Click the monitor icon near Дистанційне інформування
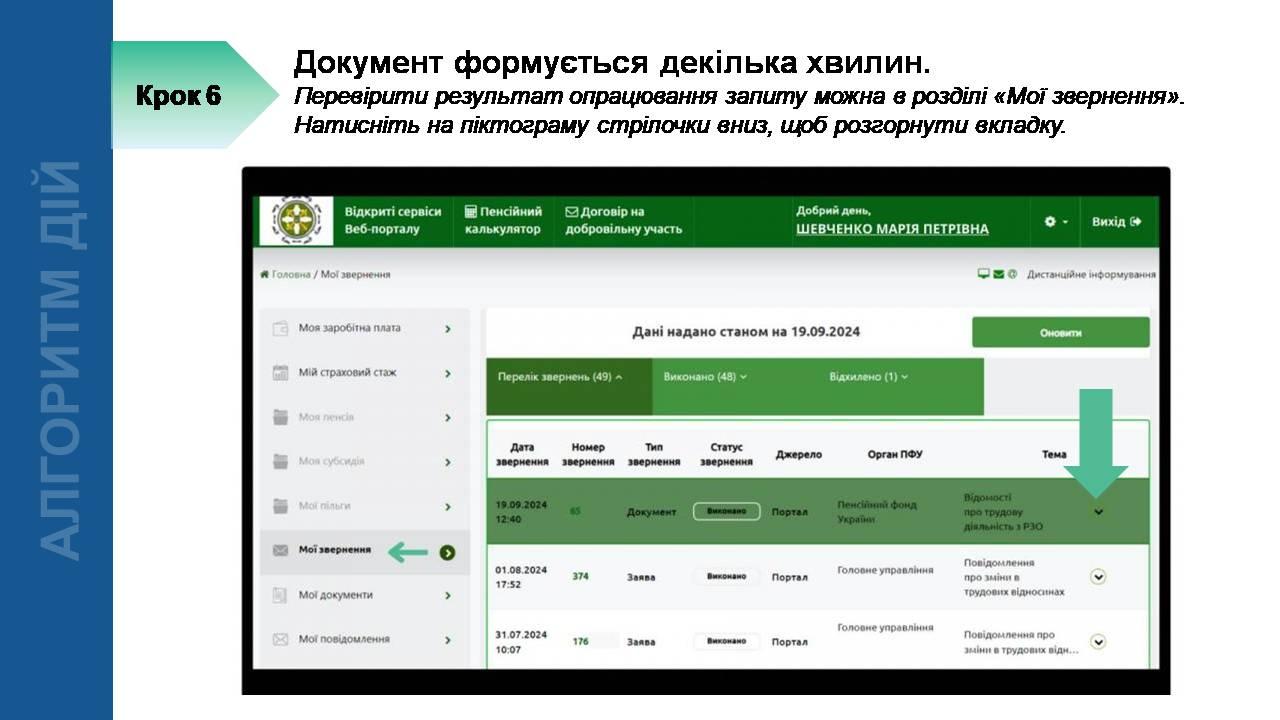The image size is (1280, 720). (x=983, y=274)
